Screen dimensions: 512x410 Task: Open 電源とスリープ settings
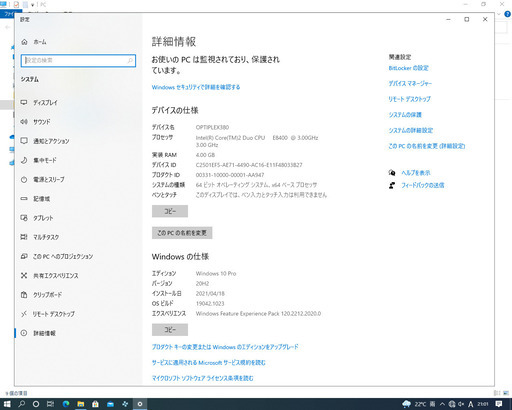[x=48, y=180]
